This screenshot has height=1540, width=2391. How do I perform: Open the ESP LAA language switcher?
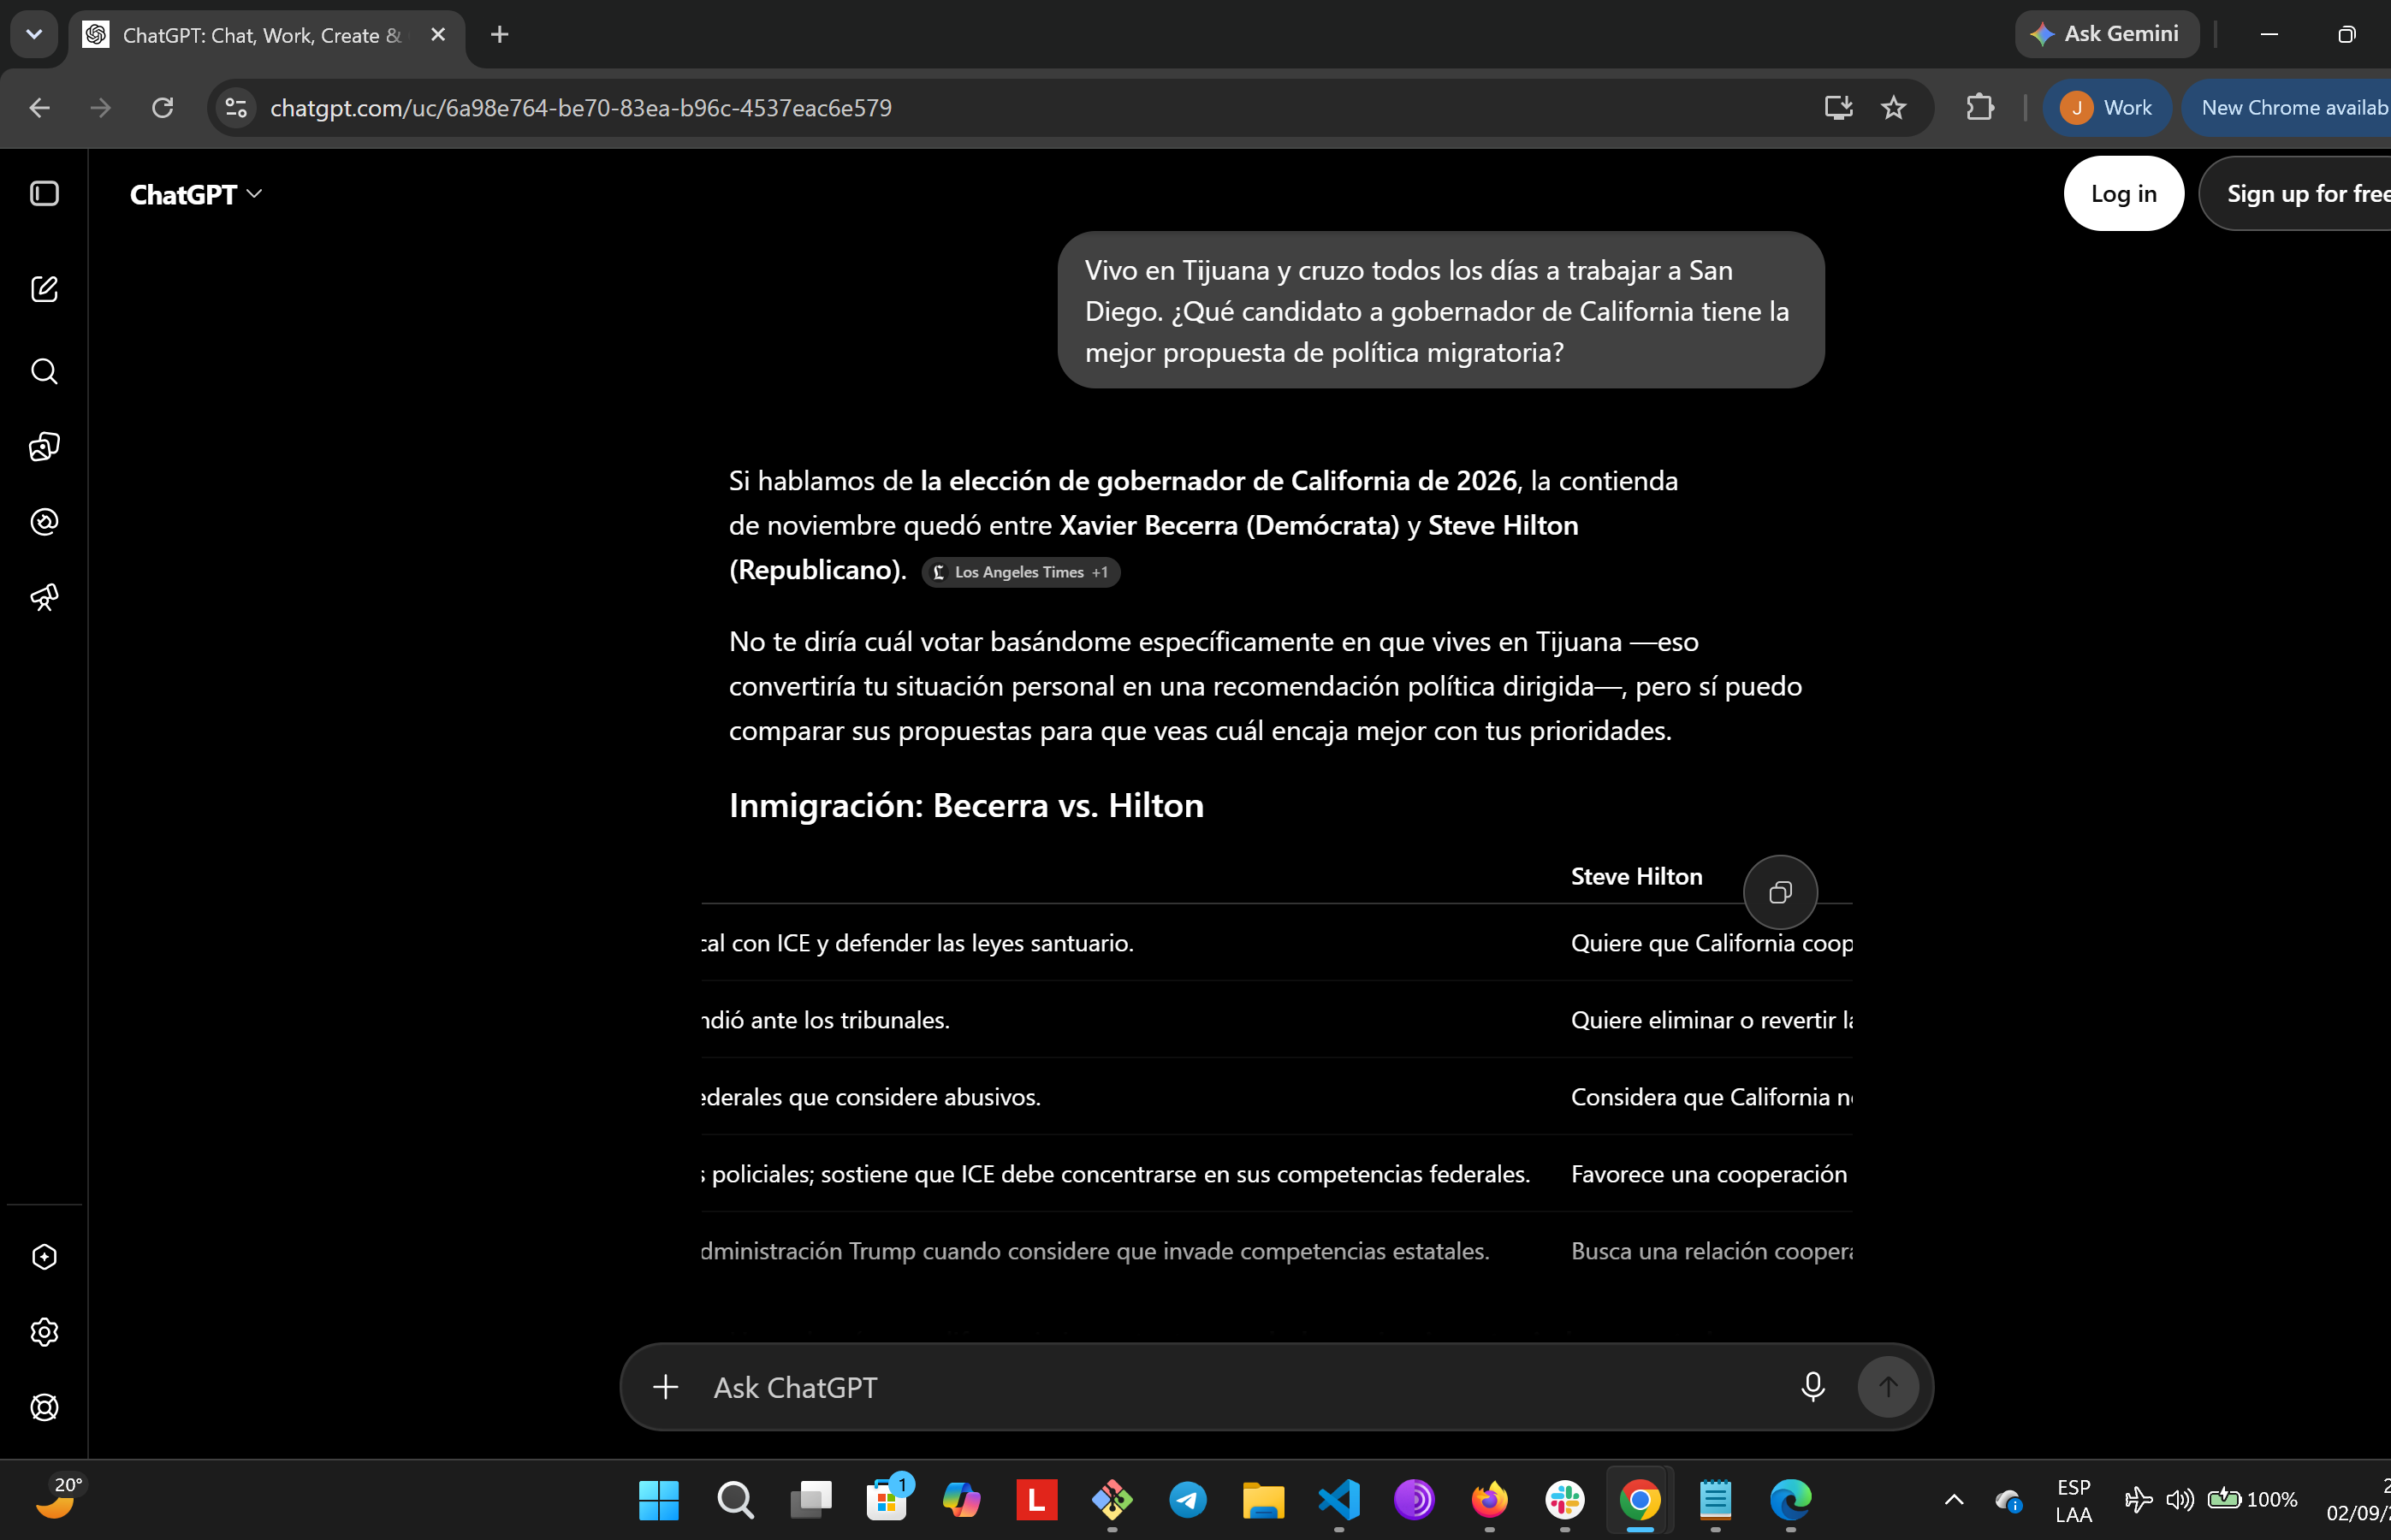click(x=2073, y=1500)
